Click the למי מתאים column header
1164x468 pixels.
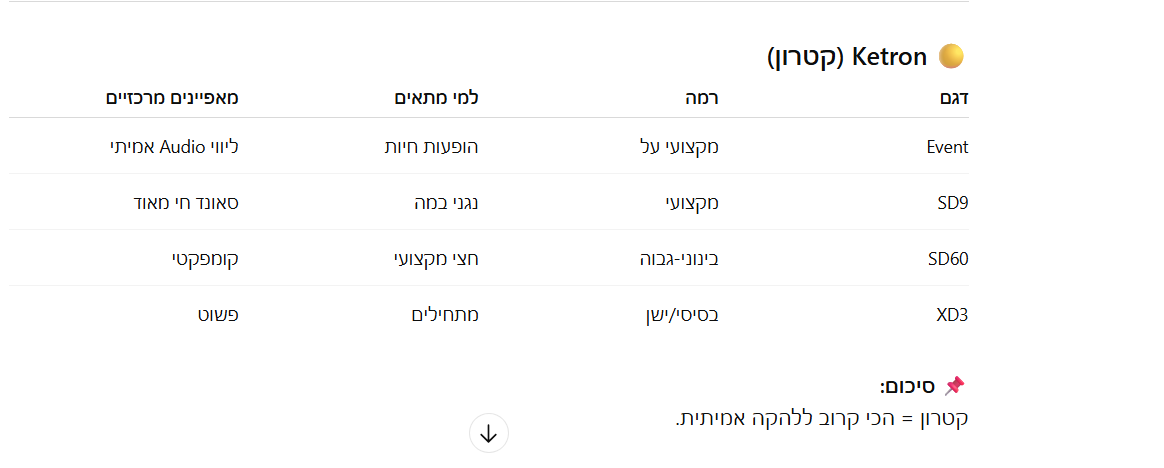click(436, 98)
